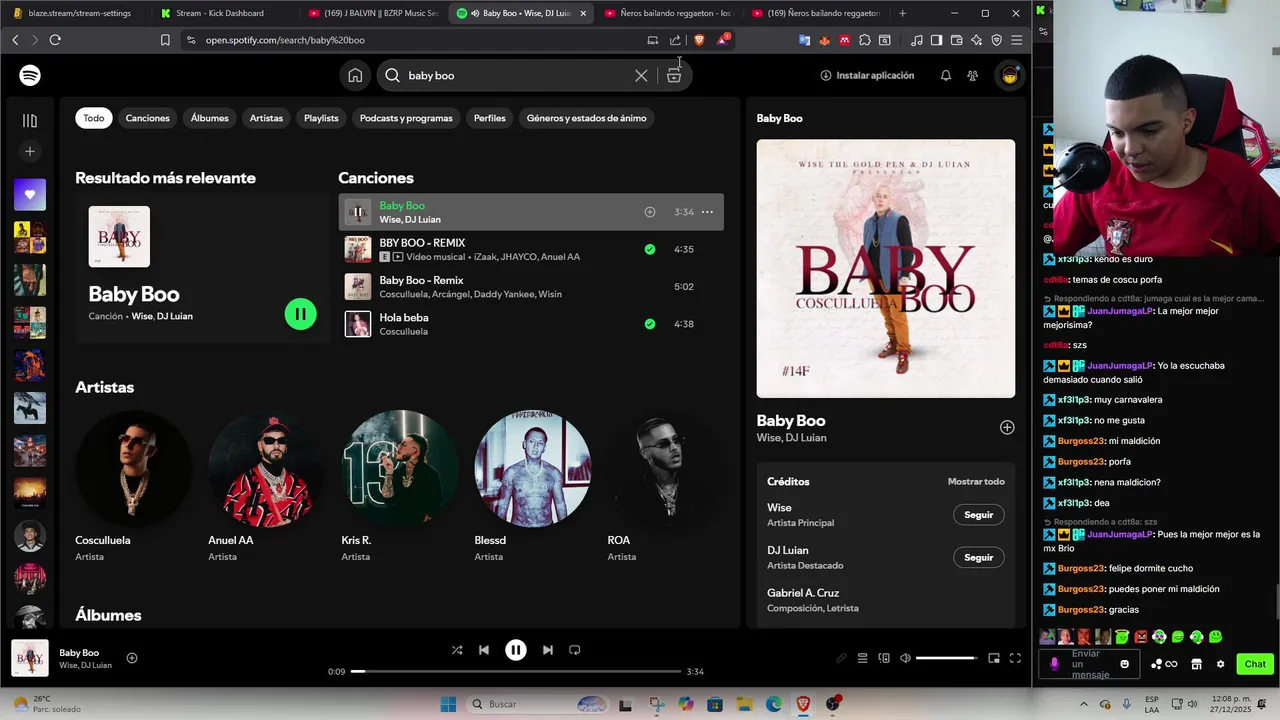Open the Spotify profile avatar menu
1280x720 pixels.
click(x=1010, y=75)
